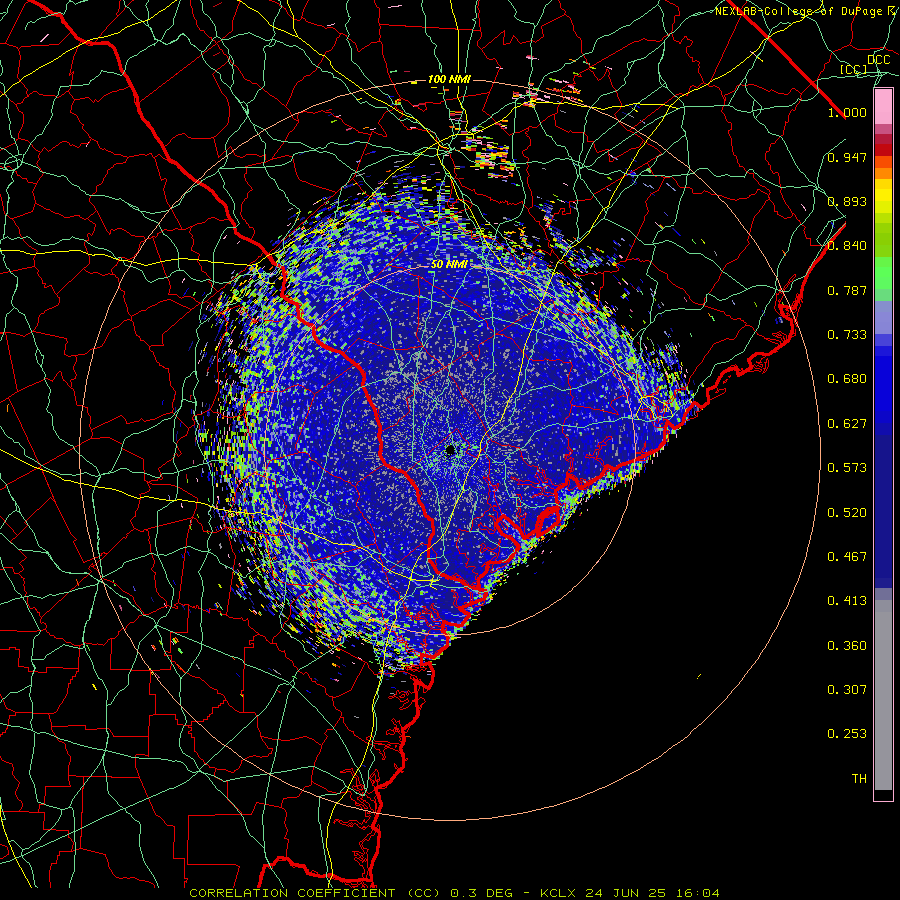Viewport: 900px width, 900px height.
Task: Pick the orange swatch on the color bar
Action: coord(883,173)
